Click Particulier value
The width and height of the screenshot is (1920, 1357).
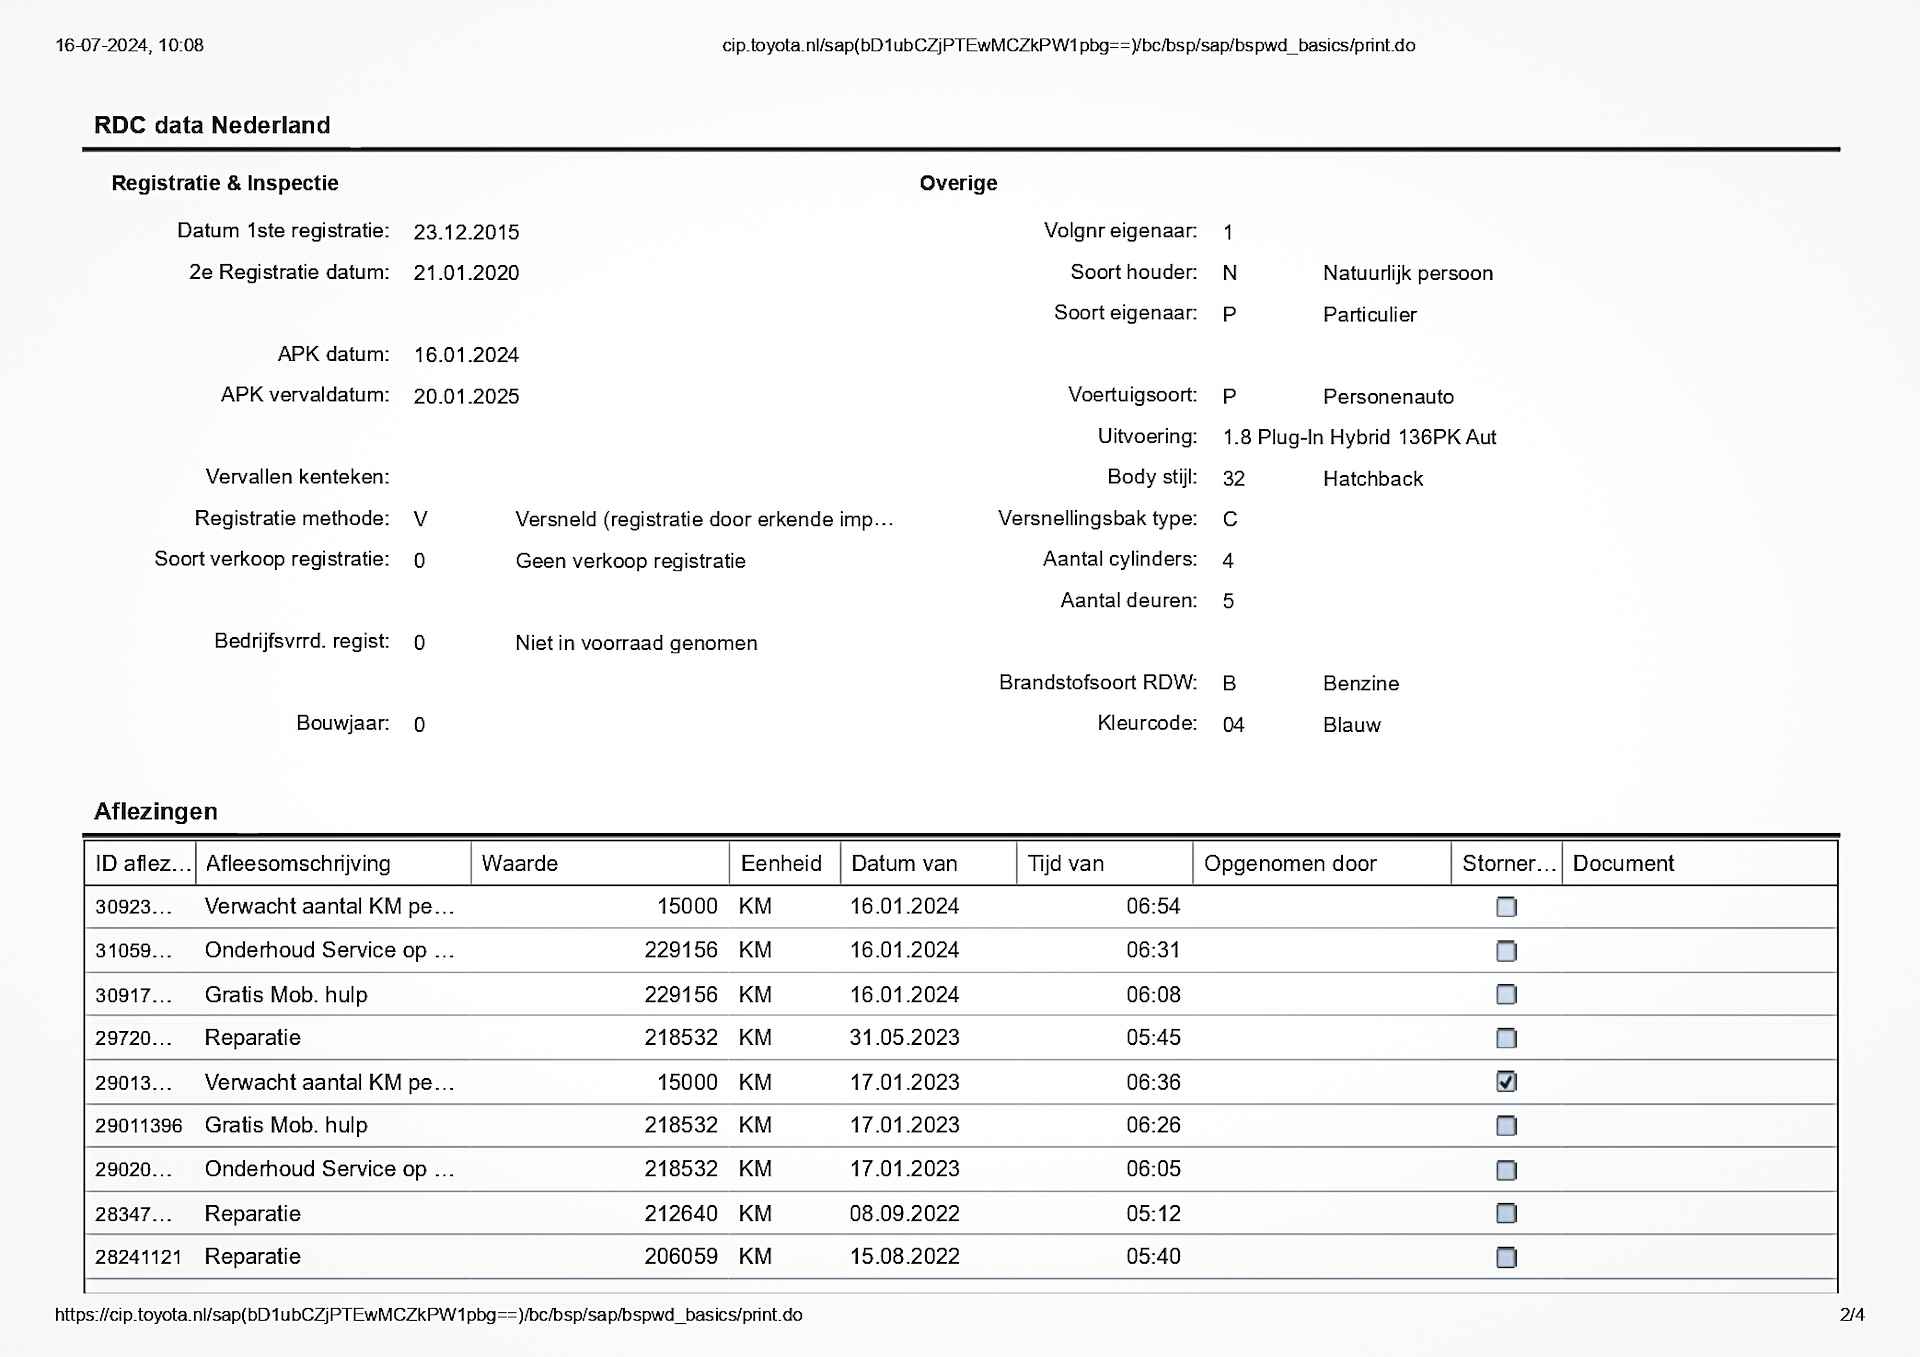coord(1369,314)
